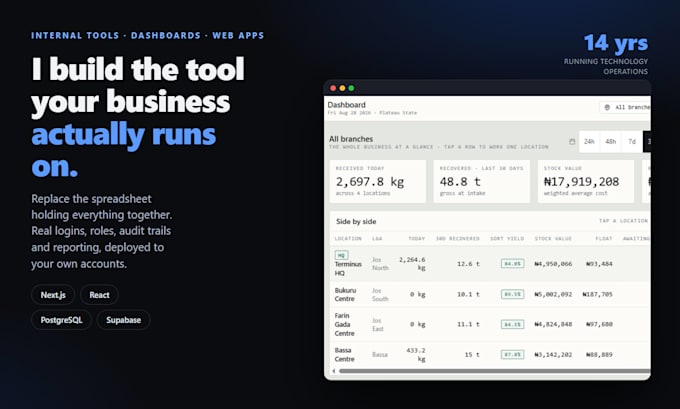Click the stock value ₦4,950,066 cell
The height and width of the screenshot is (409, 680).
click(x=553, y=264)
